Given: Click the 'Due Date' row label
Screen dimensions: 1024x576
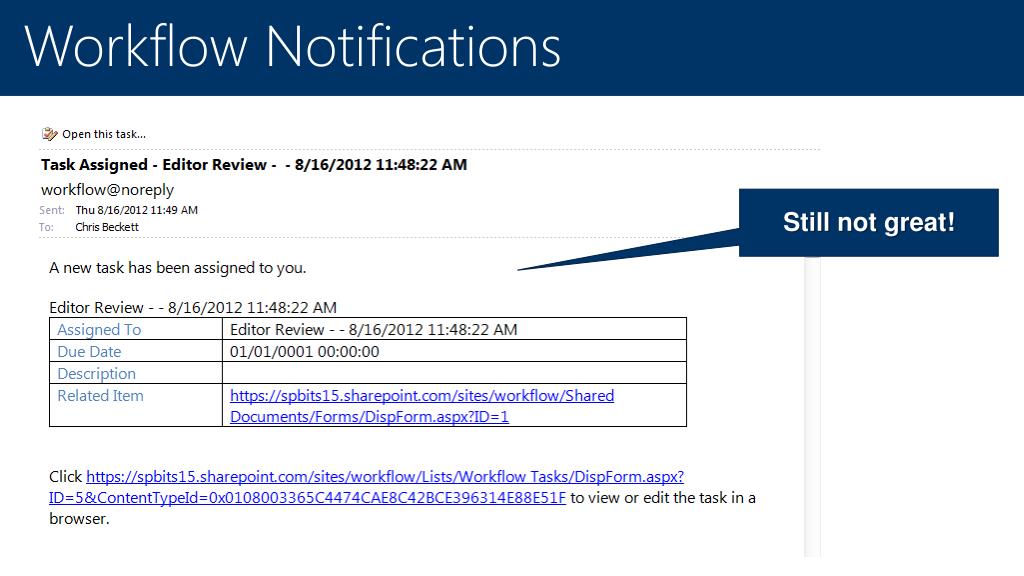Looking at the screenshot, I should tap(89, 351).
